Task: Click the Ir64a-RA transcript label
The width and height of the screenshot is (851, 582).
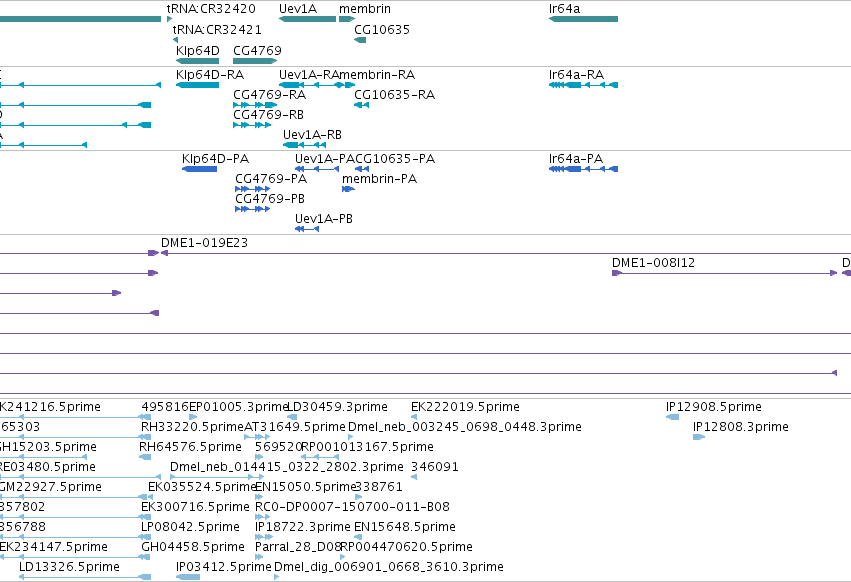Action: tap(576, 75)
